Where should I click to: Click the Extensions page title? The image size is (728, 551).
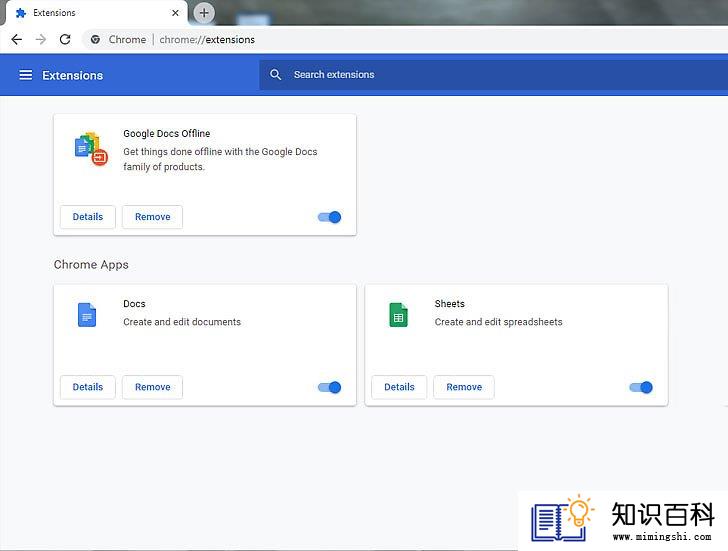[72, 75]
